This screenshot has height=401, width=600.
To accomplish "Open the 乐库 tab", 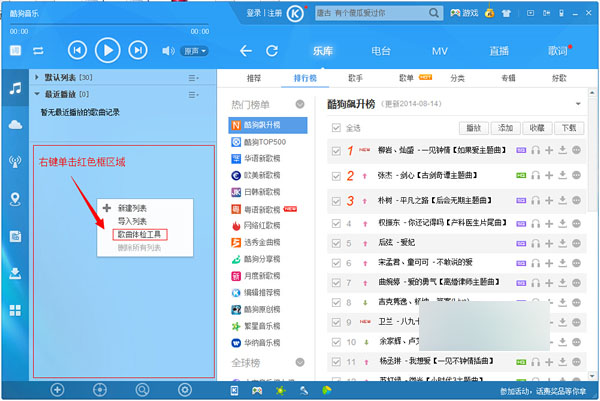I will pyautogui.click(x=323, y=51).
